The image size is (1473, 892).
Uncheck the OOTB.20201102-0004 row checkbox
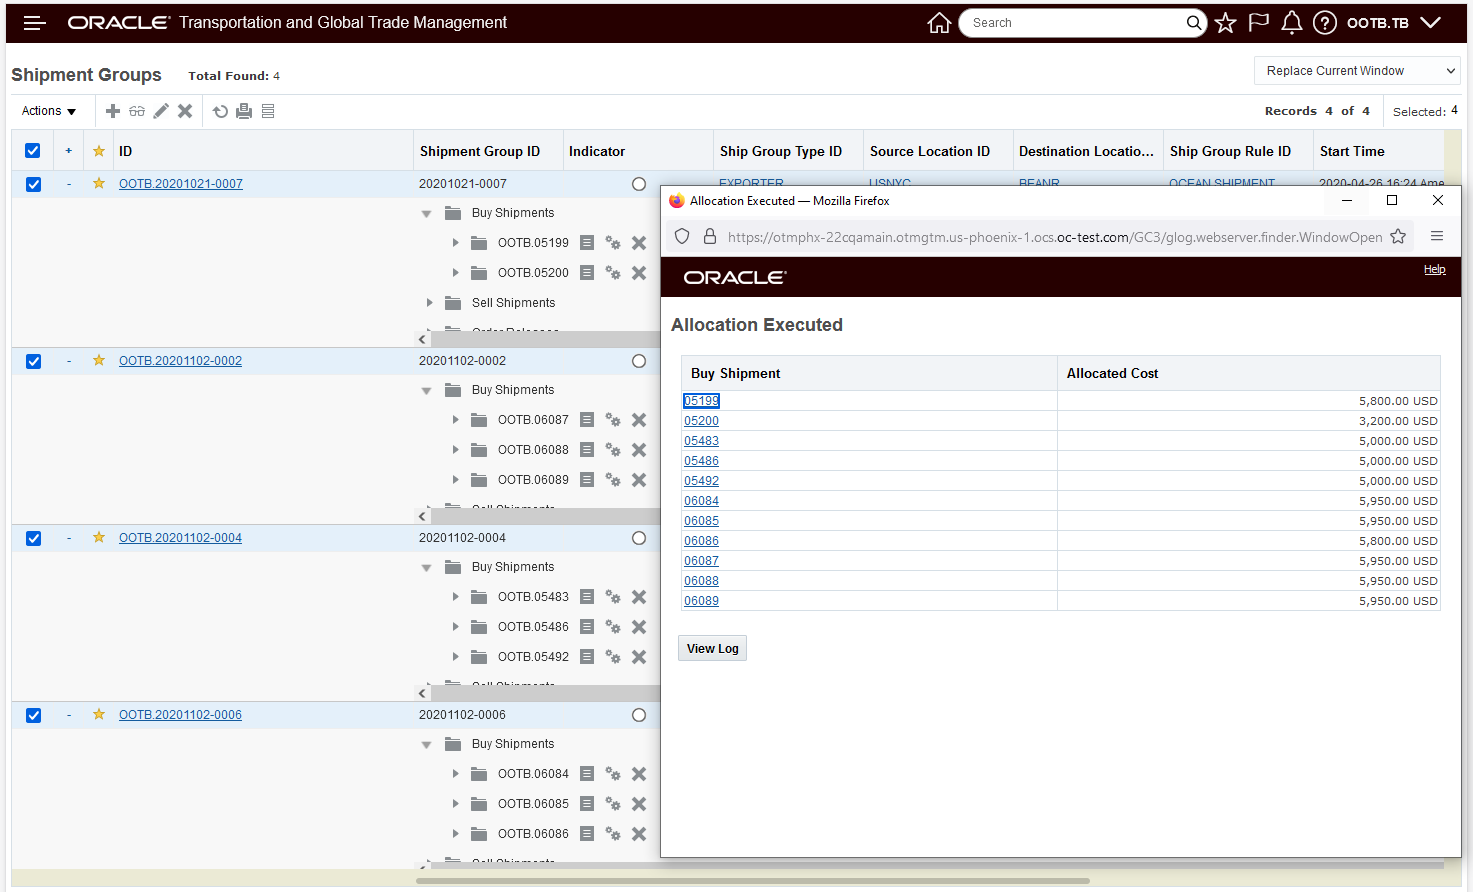tap(33, 538)
